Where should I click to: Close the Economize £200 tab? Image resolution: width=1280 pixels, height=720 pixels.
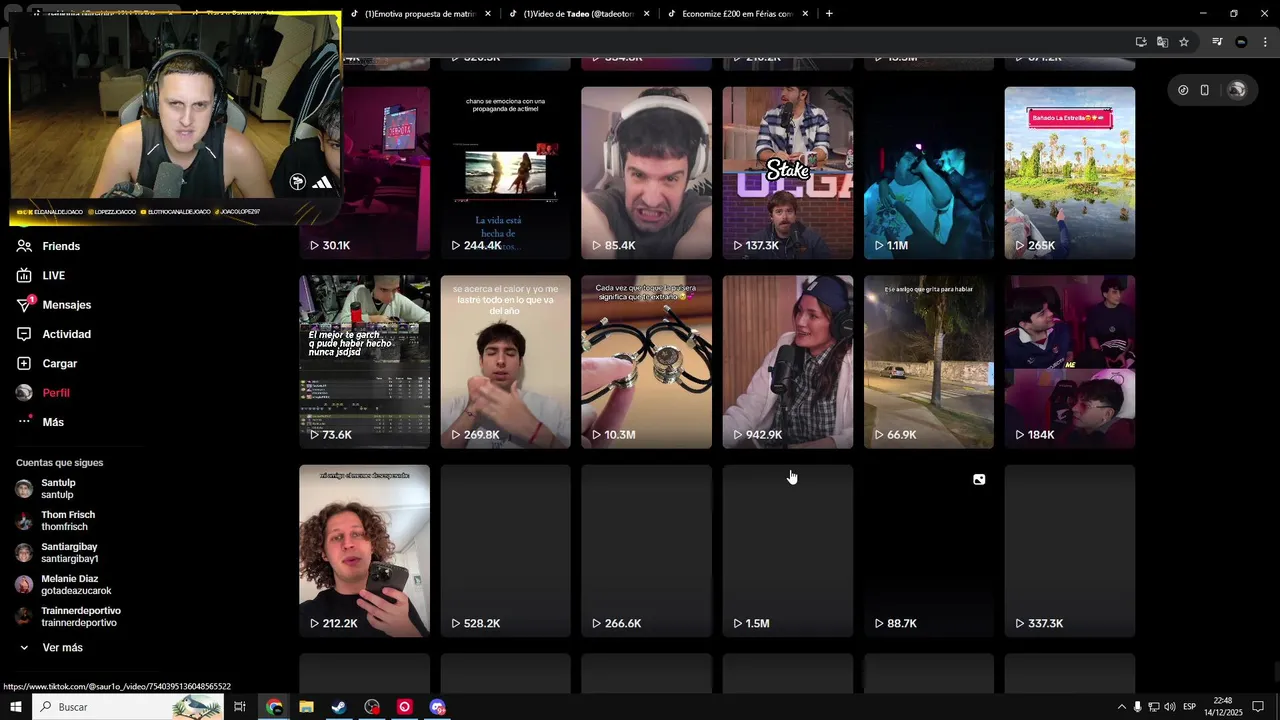click(805, 14)
